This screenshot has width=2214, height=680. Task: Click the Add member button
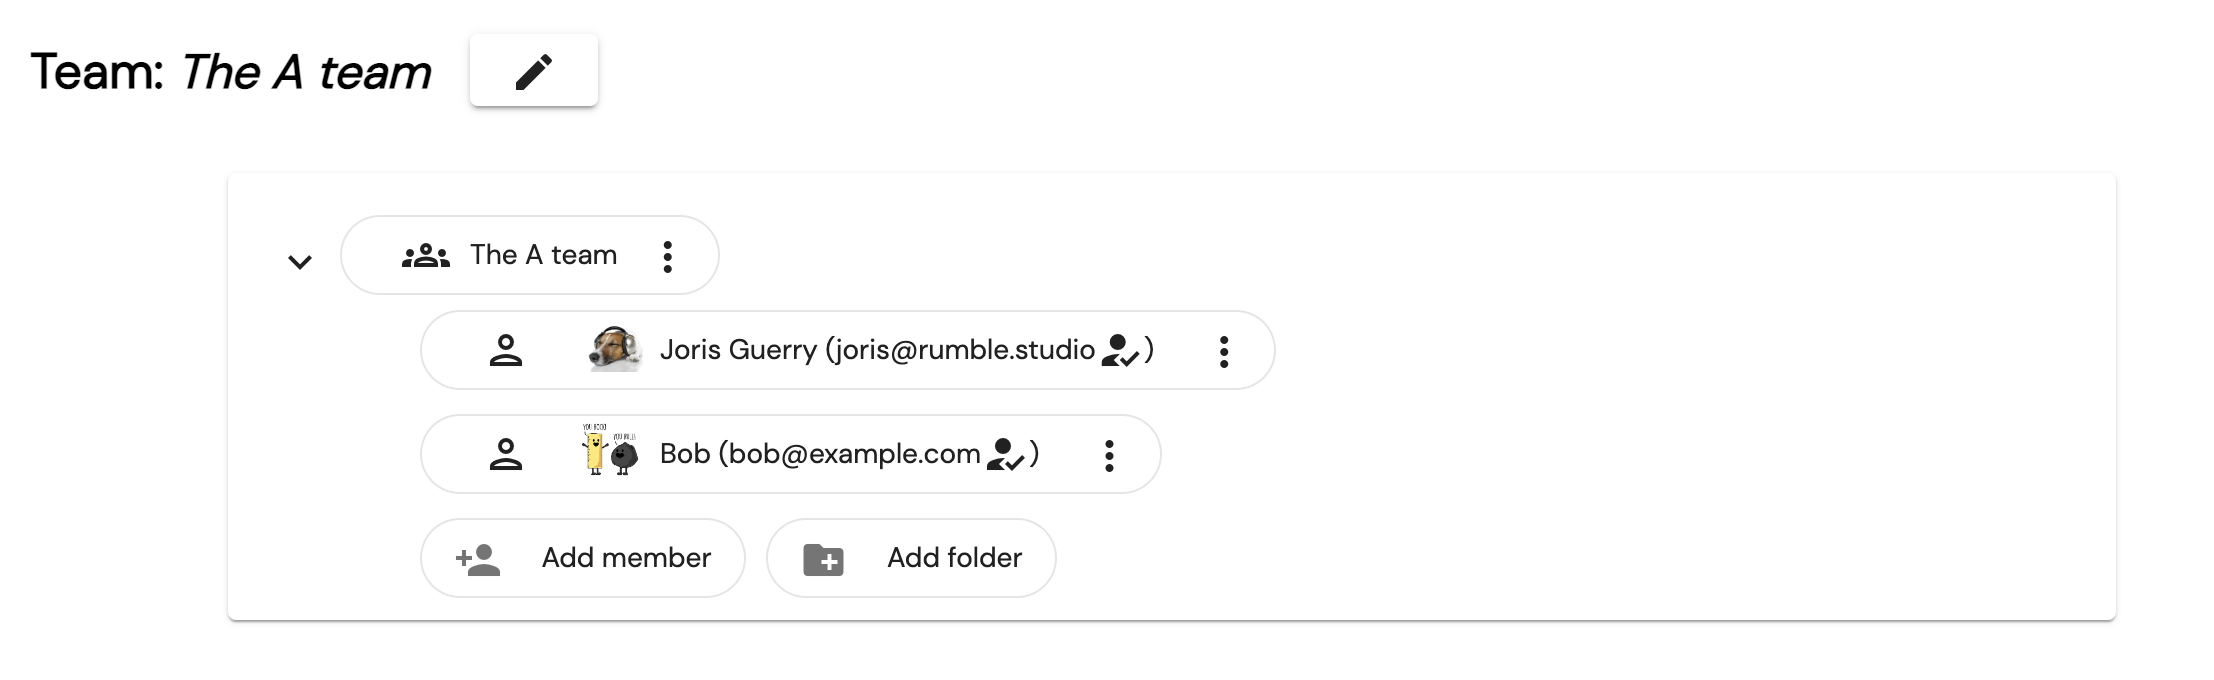click(x=583, y=558)
